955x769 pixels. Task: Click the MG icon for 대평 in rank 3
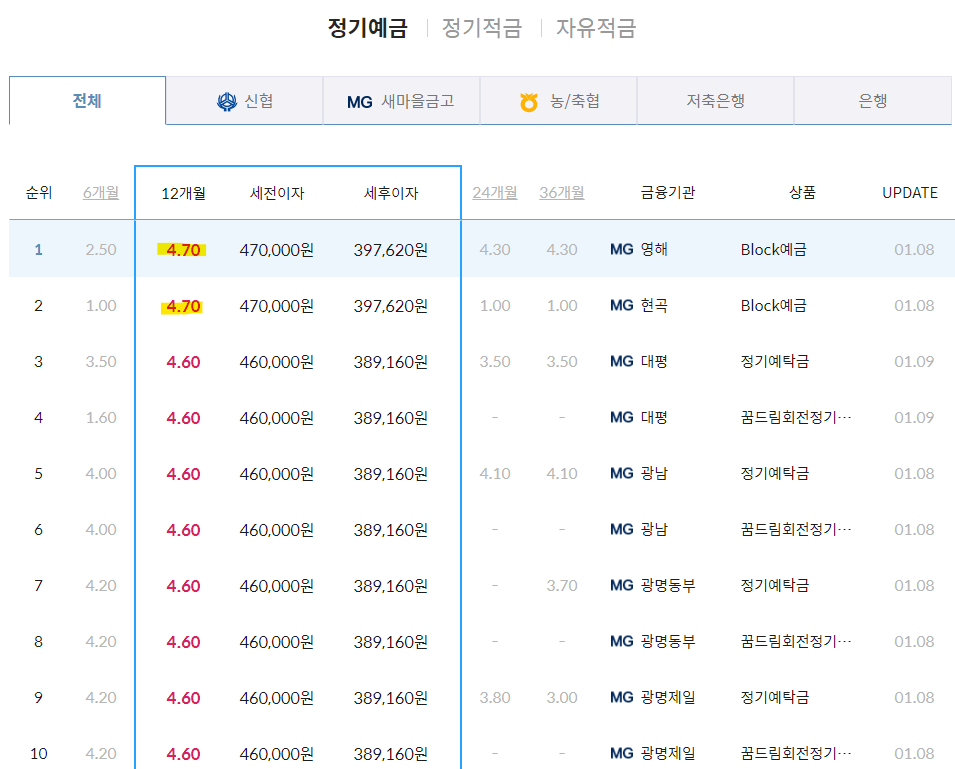[622, 361]
